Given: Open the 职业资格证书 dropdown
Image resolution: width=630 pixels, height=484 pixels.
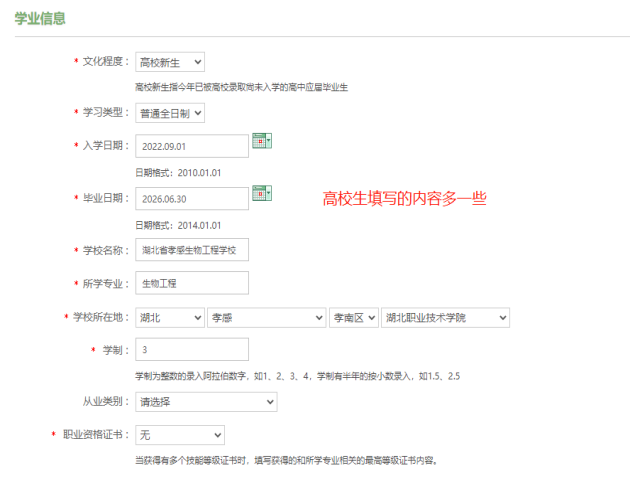Looking at the screenshot, I should click(179, 435).
